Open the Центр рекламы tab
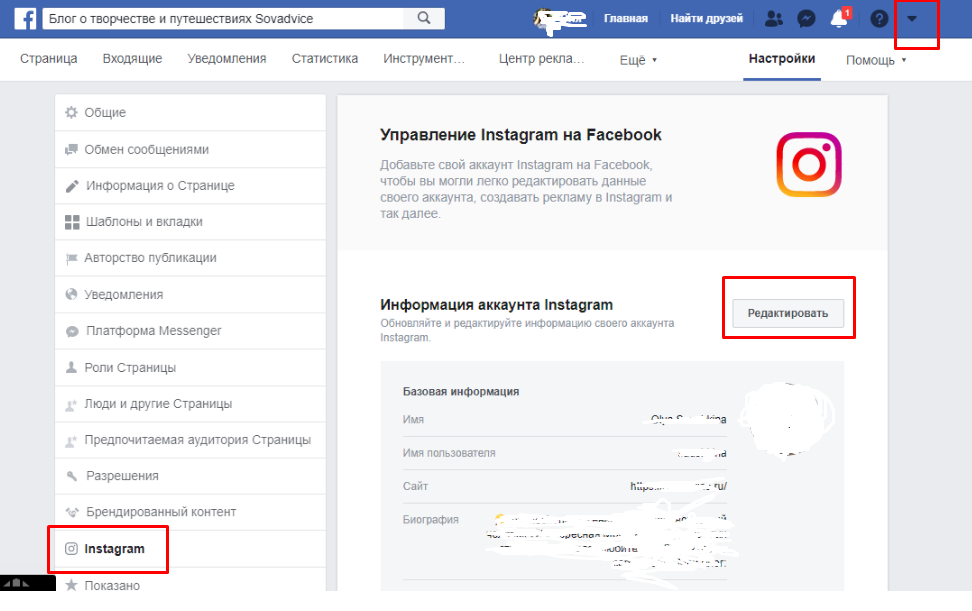972x611 pixels. pos(542,58)
